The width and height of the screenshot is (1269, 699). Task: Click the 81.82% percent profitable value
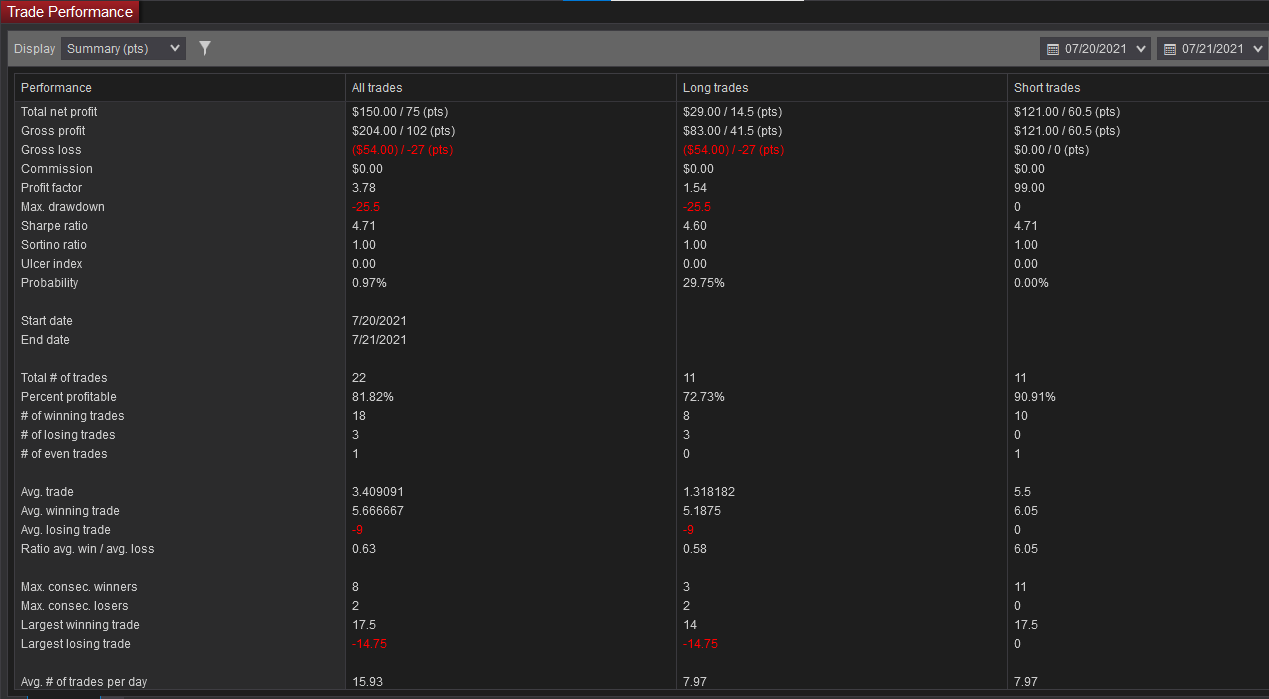click(x=373, y=397)
